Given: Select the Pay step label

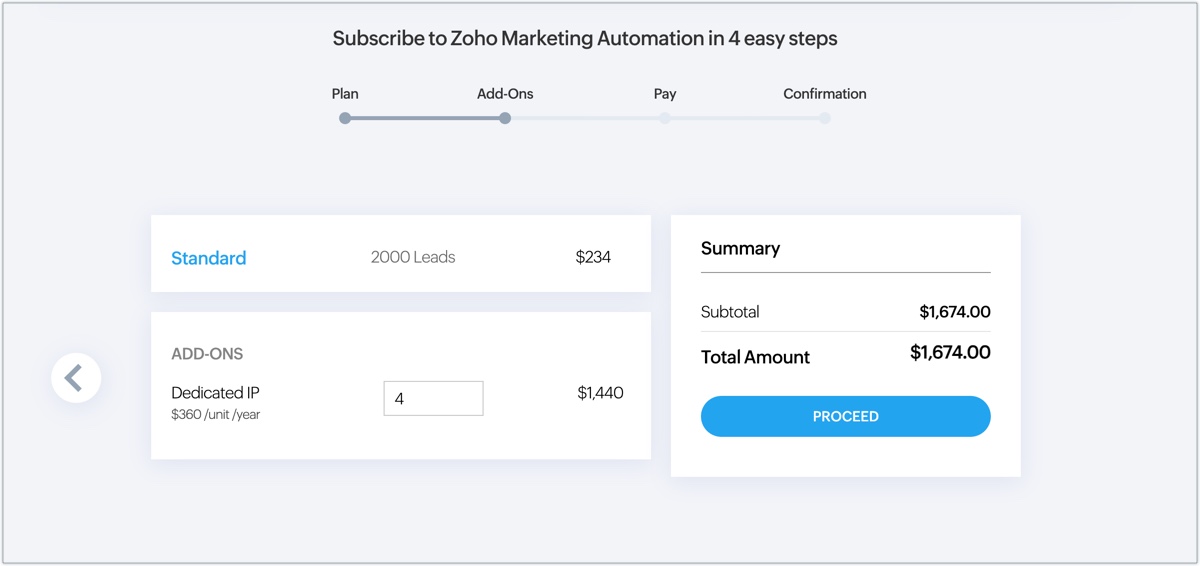Looking at the screenshot, I should point(665,94).
